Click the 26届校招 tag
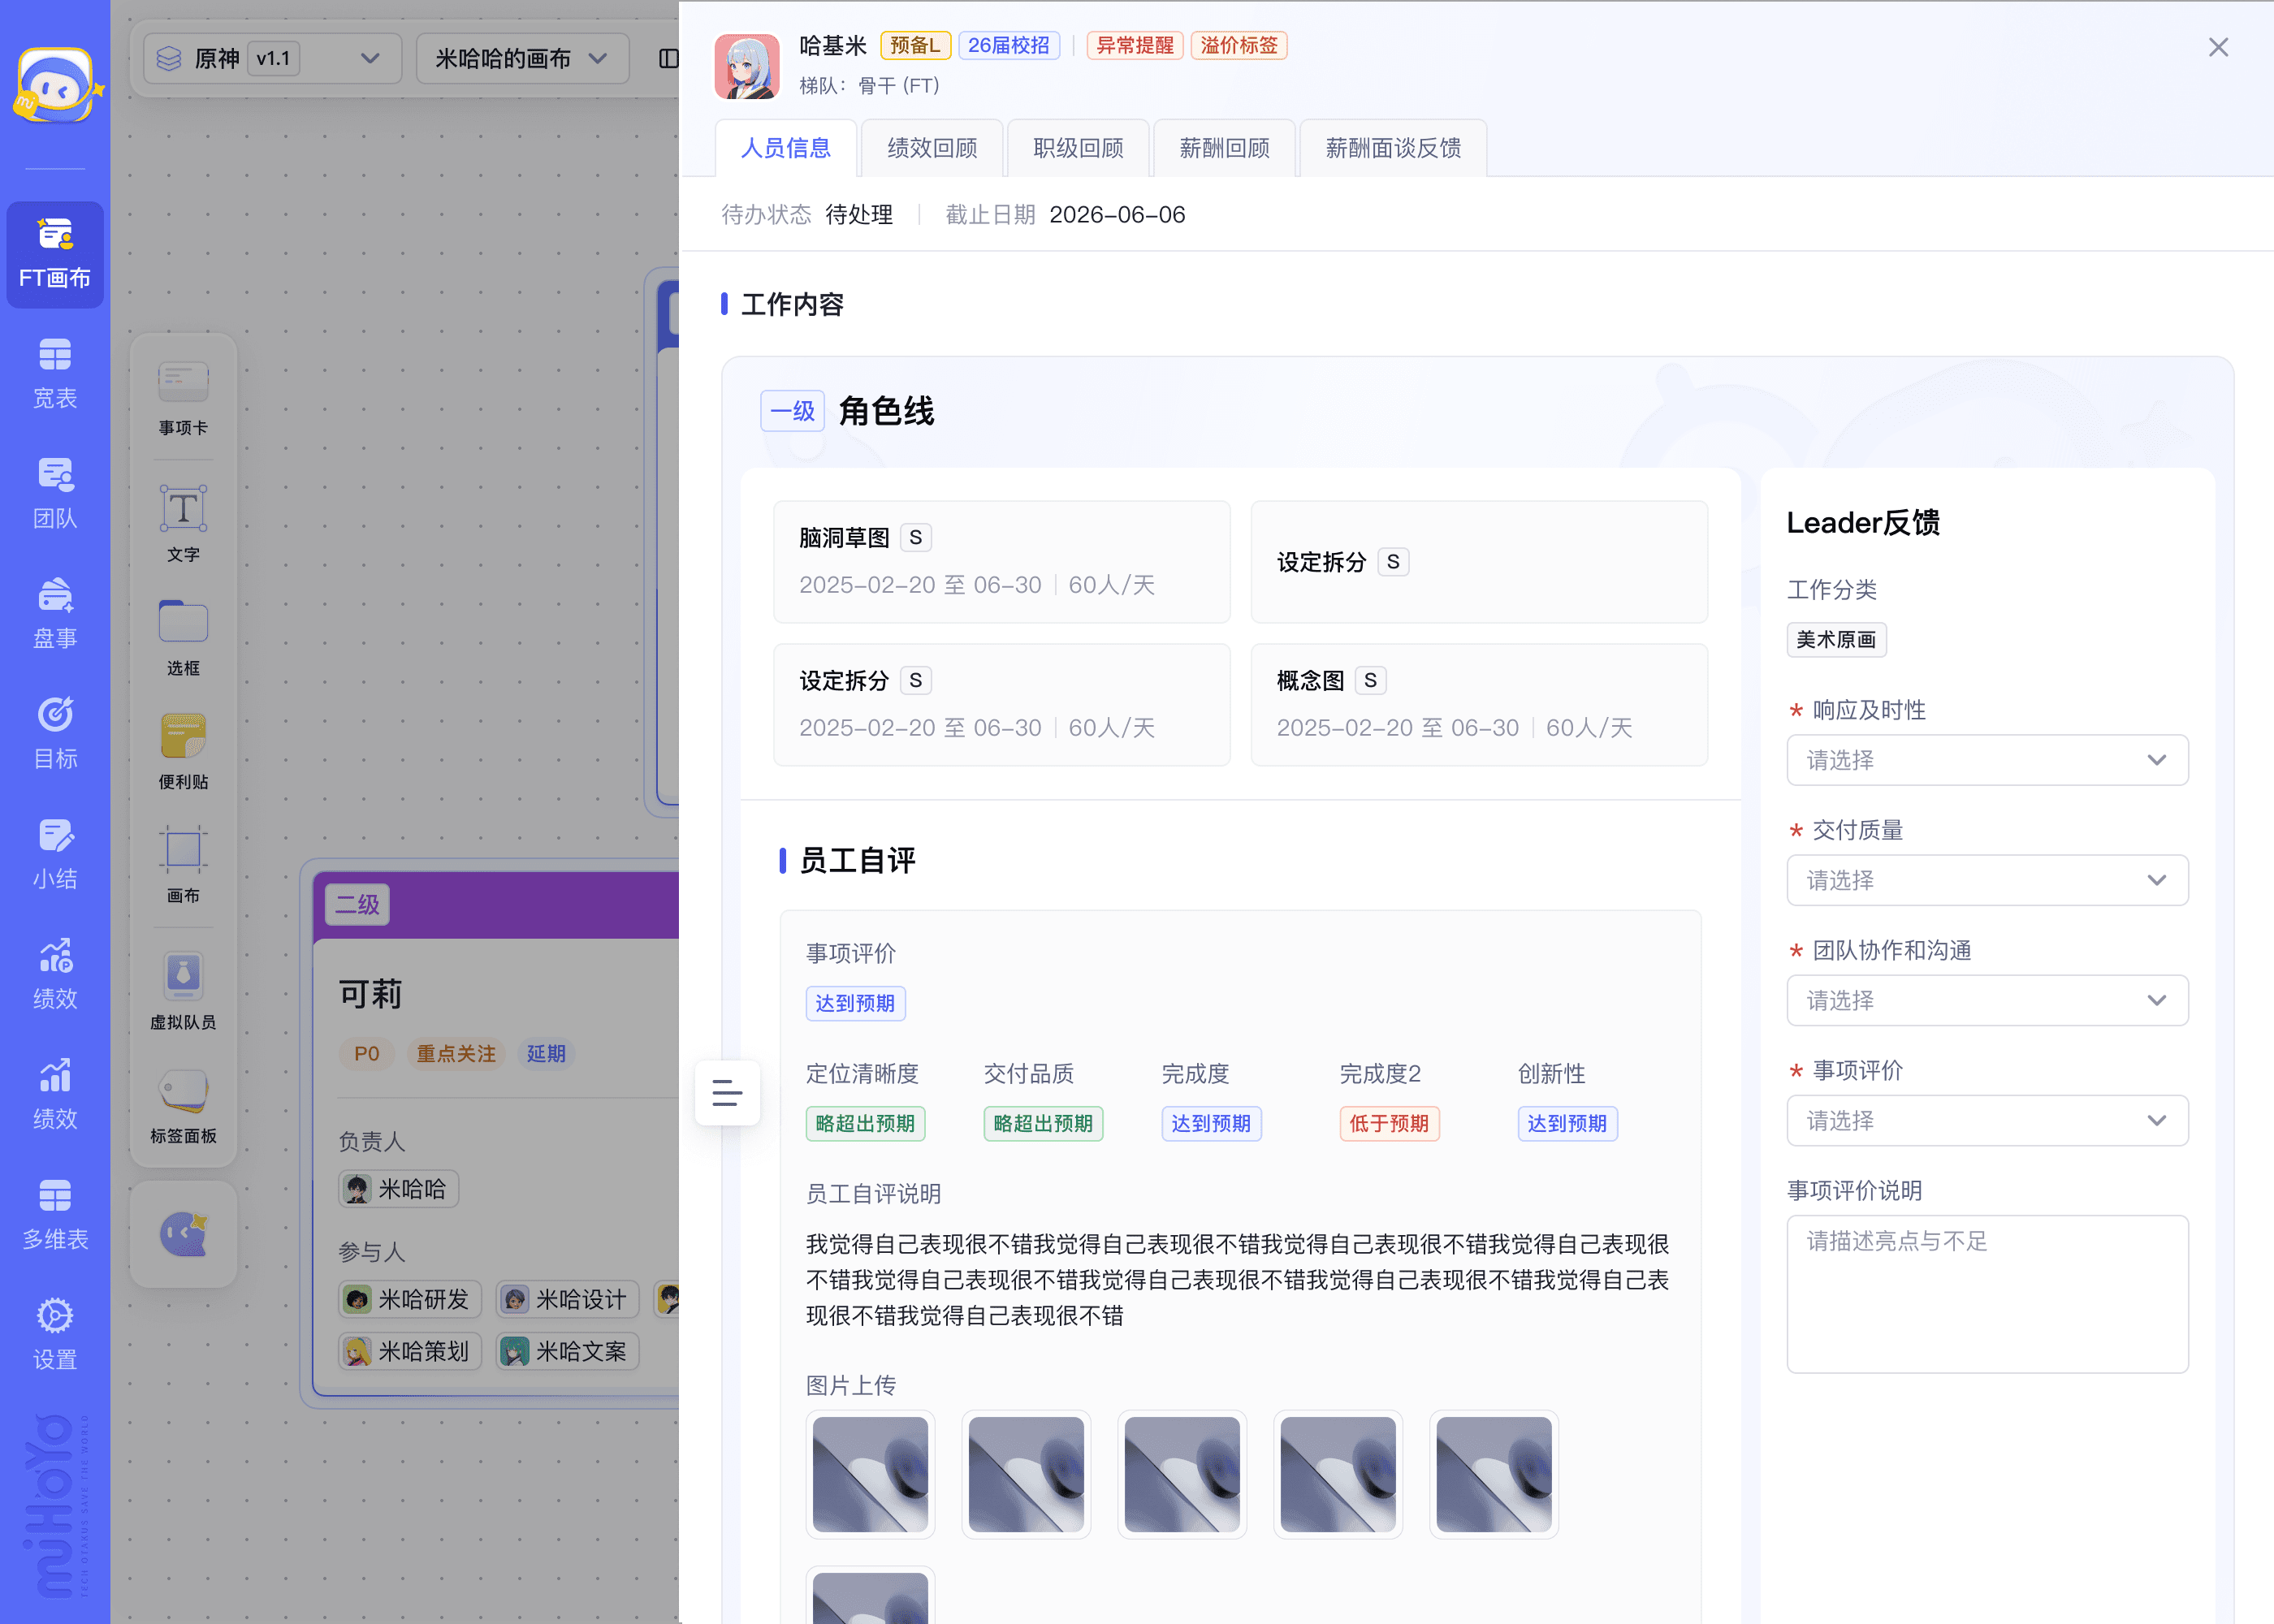 [1008, 46]
